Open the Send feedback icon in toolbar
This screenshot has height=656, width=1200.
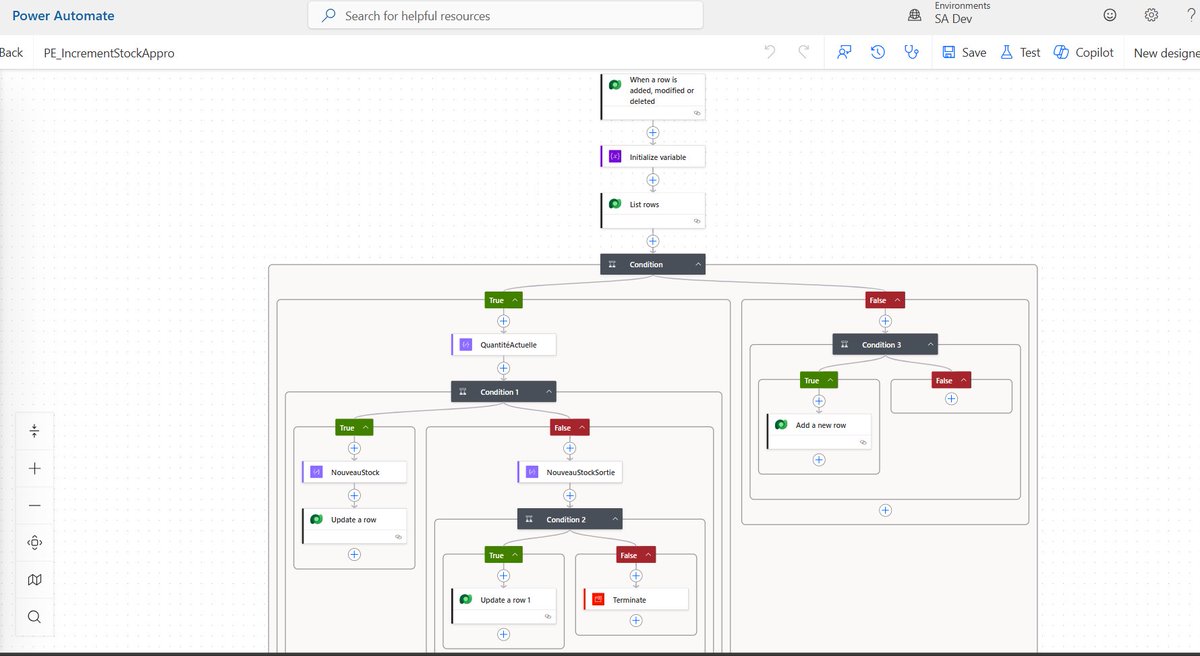click(844, 52)
